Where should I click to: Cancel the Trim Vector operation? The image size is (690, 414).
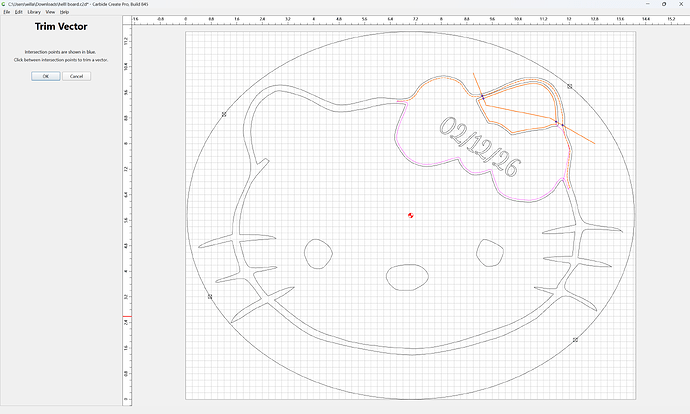point(77,76)
